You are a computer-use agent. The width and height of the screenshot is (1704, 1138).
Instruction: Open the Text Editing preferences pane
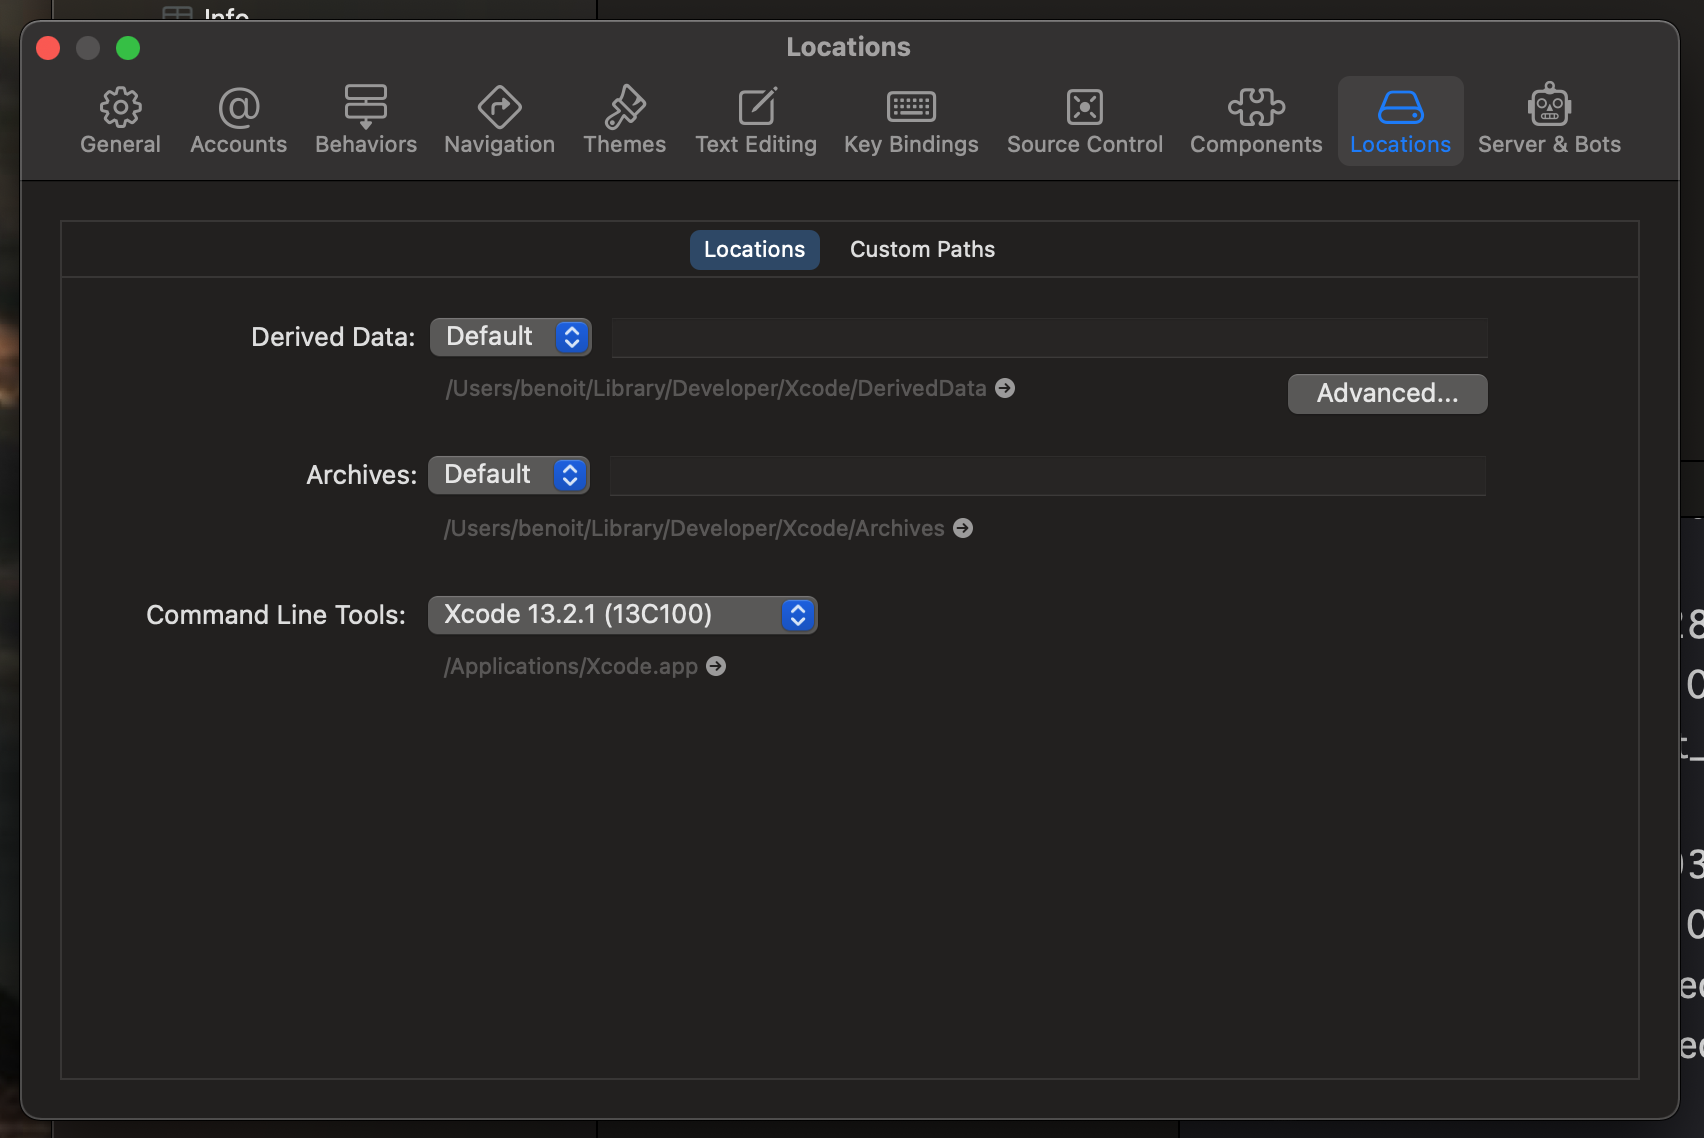click(x=756, y=120)
